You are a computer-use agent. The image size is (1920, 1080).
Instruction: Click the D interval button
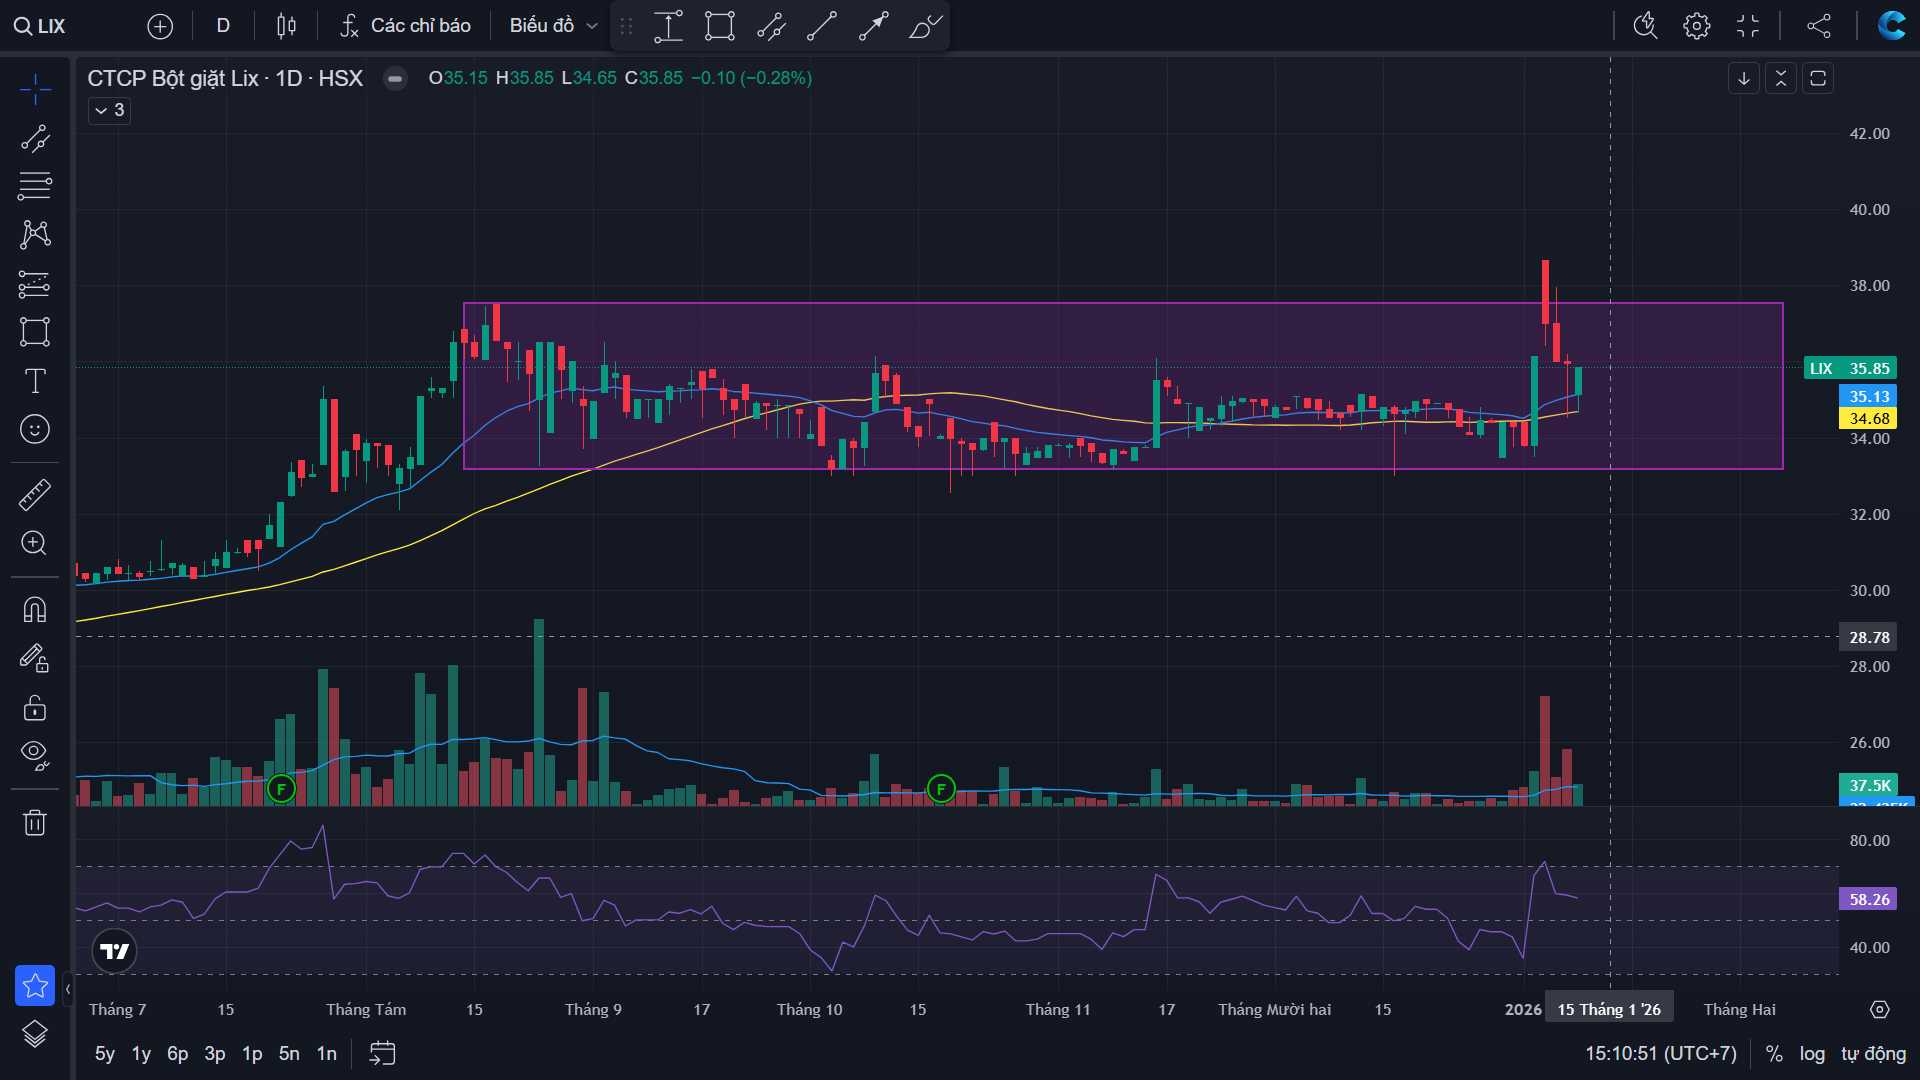point(223,26)
